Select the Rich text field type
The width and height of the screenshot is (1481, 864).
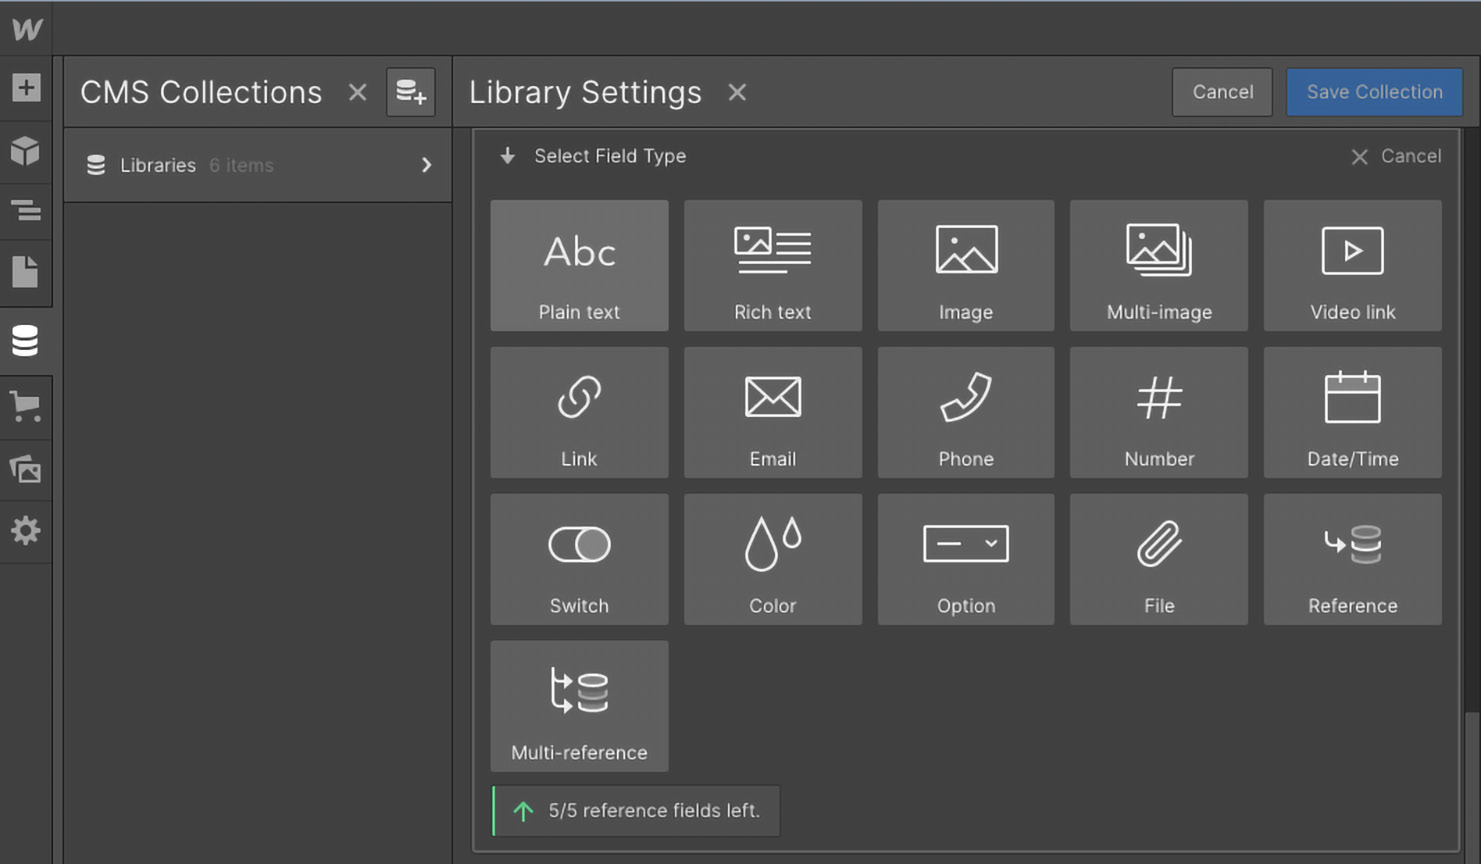pyautogui.click(x=772, y=265)
